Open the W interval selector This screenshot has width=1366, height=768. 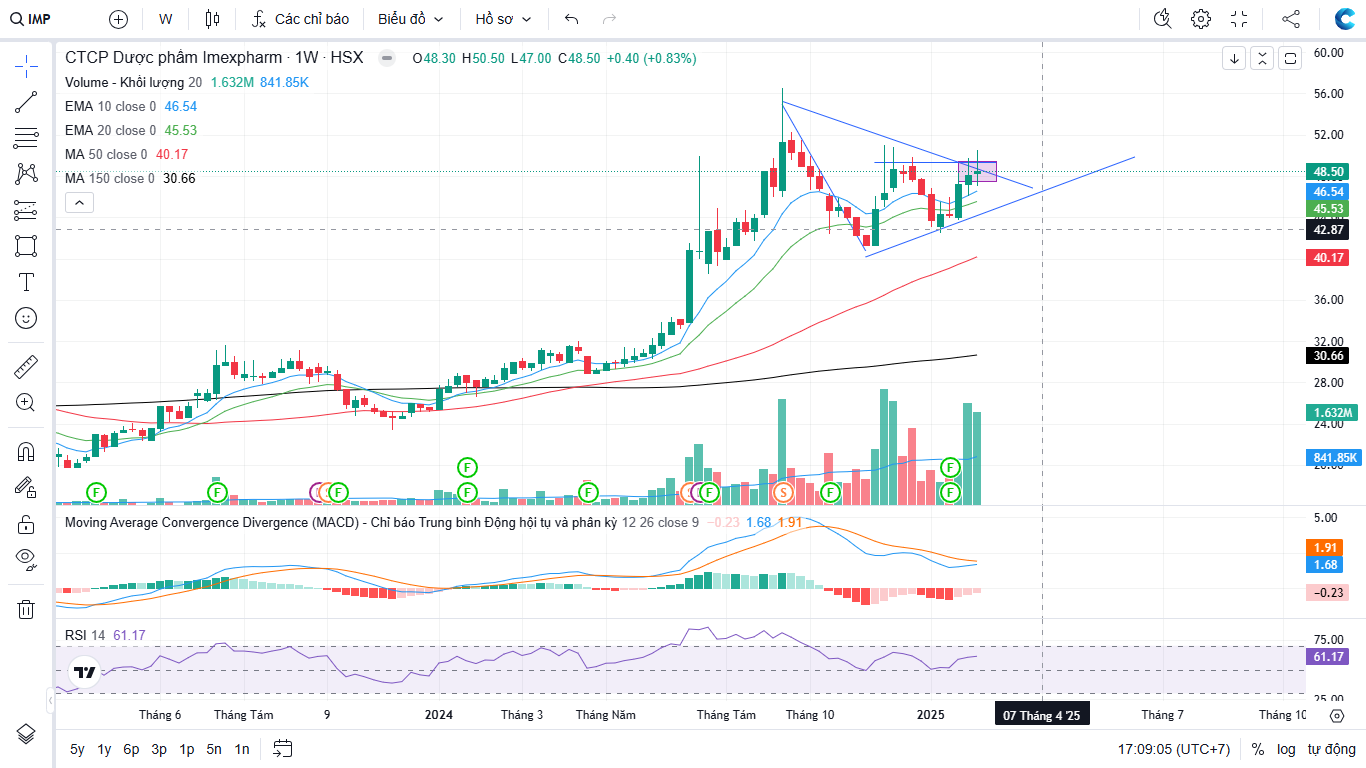click(165, 19)
